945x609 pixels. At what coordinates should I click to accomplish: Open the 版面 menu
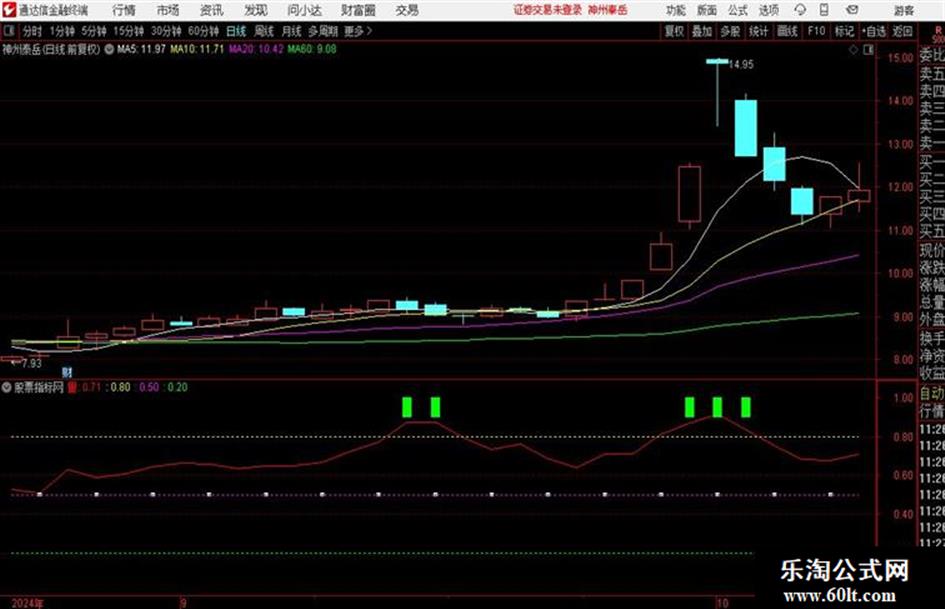click(707, 10)
